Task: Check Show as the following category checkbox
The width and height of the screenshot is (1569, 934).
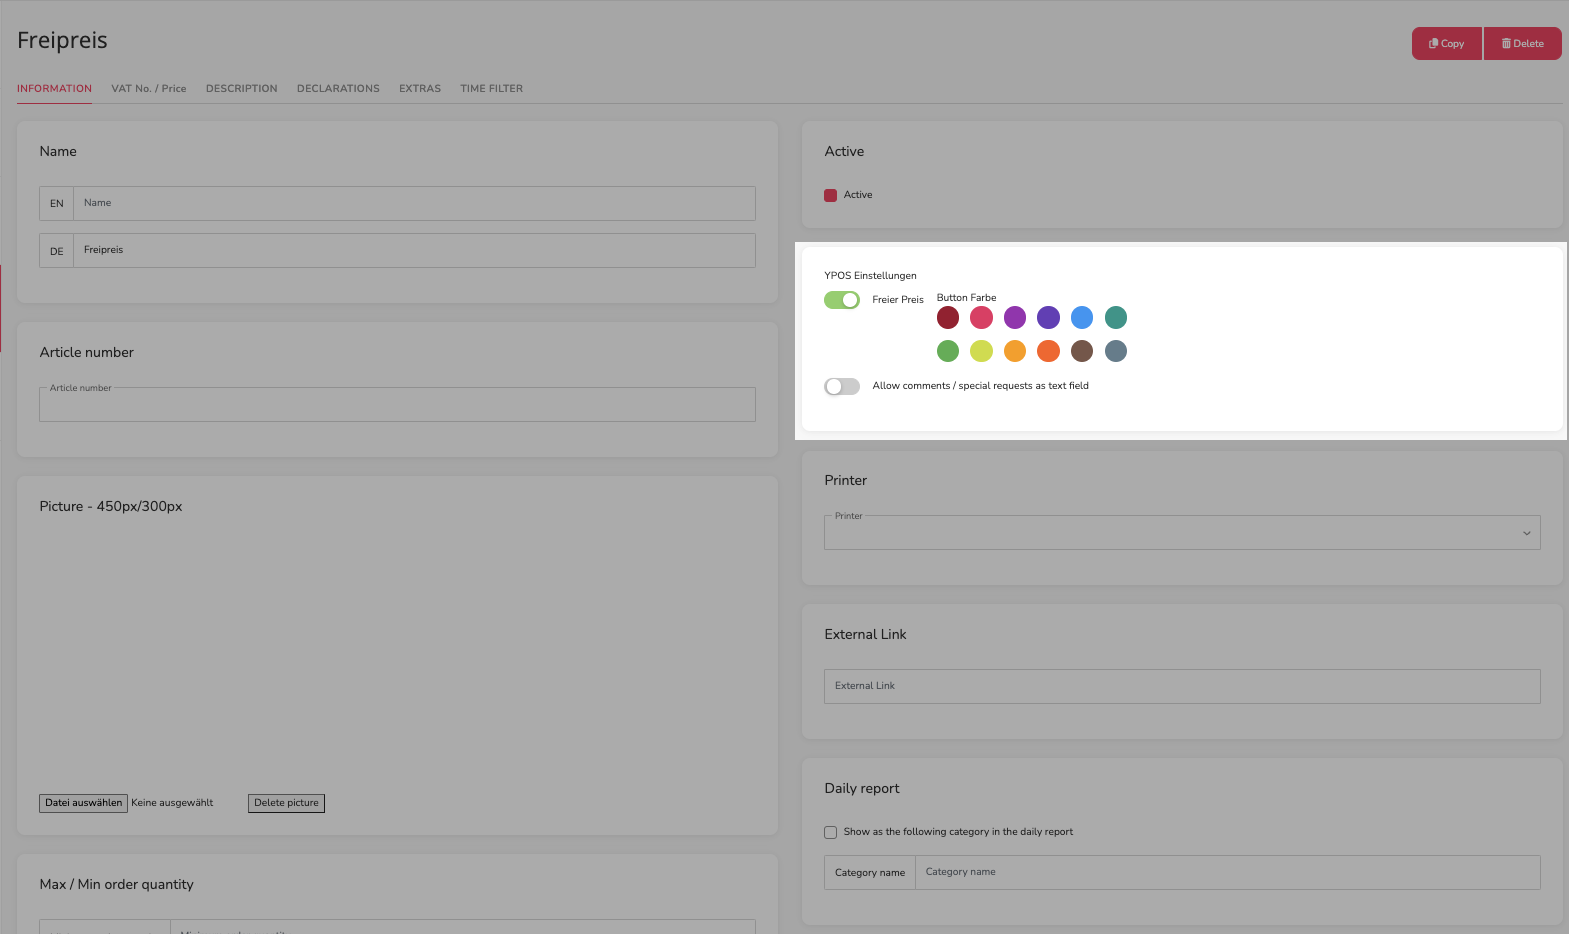Action: (830, 833)
